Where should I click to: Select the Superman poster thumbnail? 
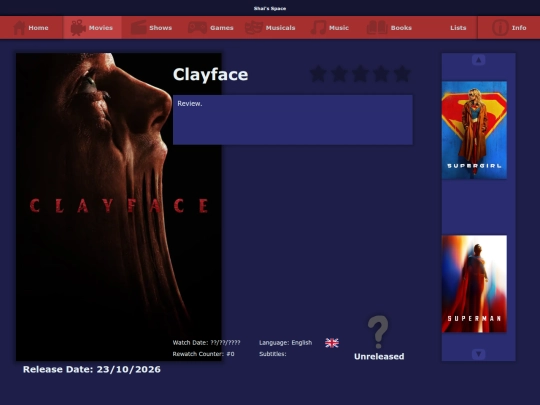pos(474,284)
